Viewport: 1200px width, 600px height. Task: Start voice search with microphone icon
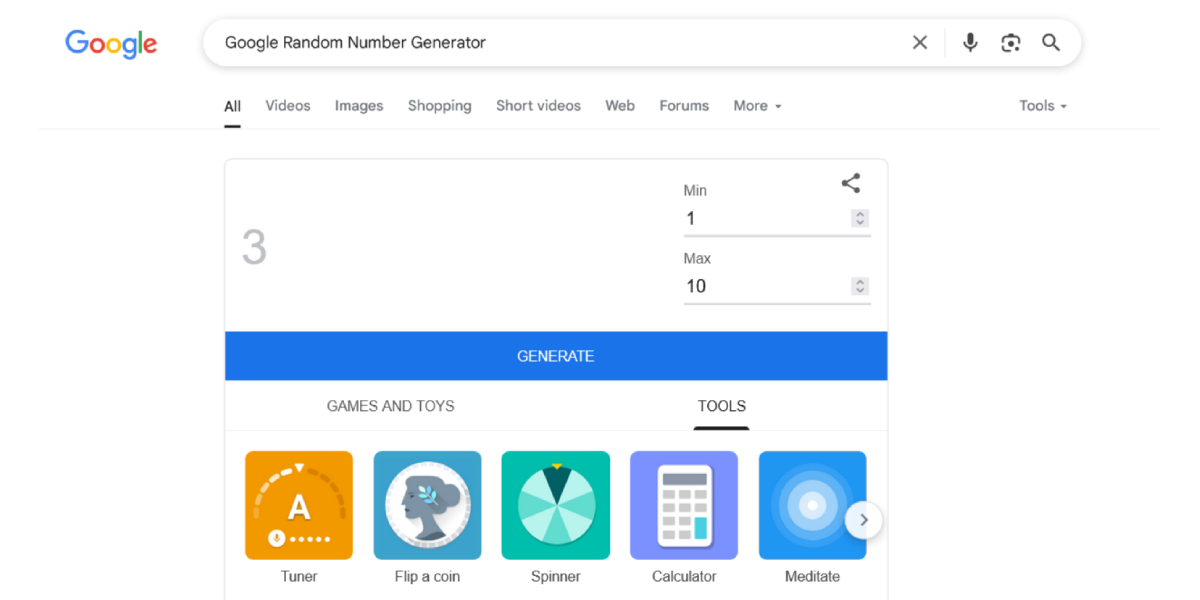969,42
